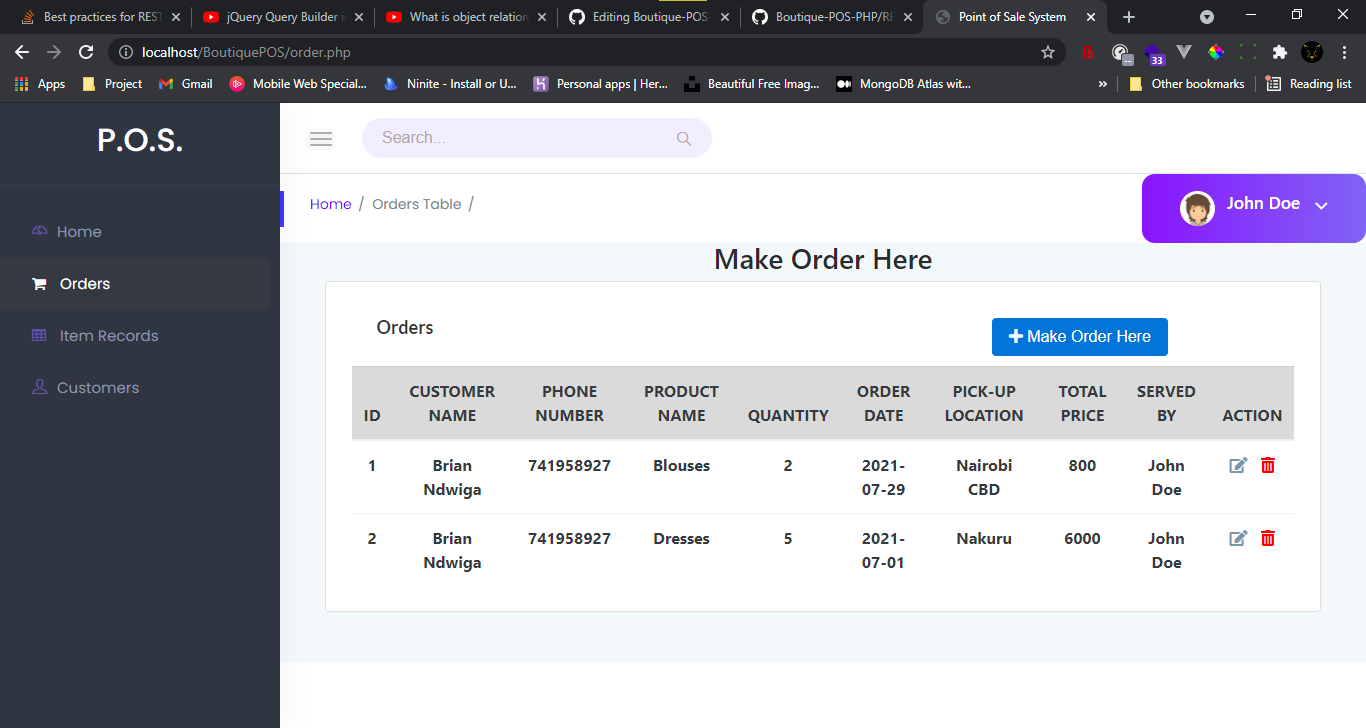Switch to the Best practices for REST tab
1366x728 pixels.
click(x=100, y=17)
